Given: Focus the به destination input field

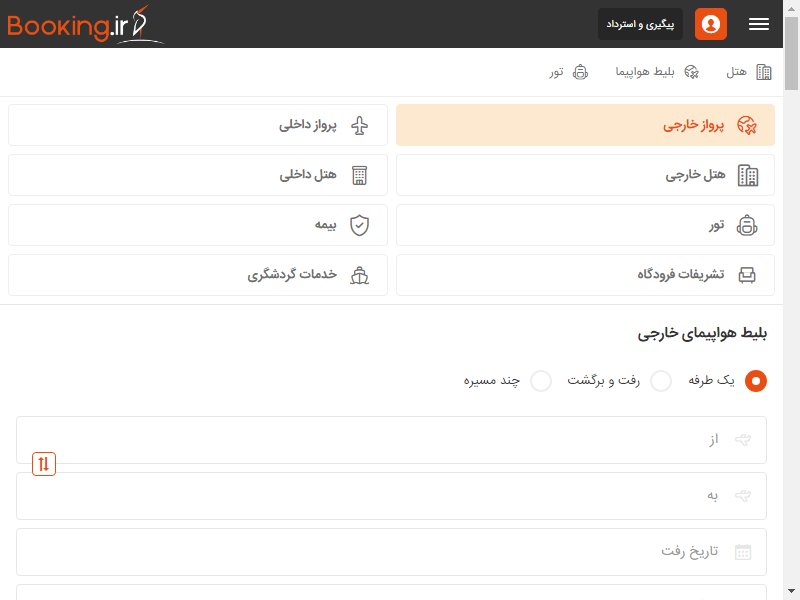Looking at the screenshot, I should (x=391, y=496).
